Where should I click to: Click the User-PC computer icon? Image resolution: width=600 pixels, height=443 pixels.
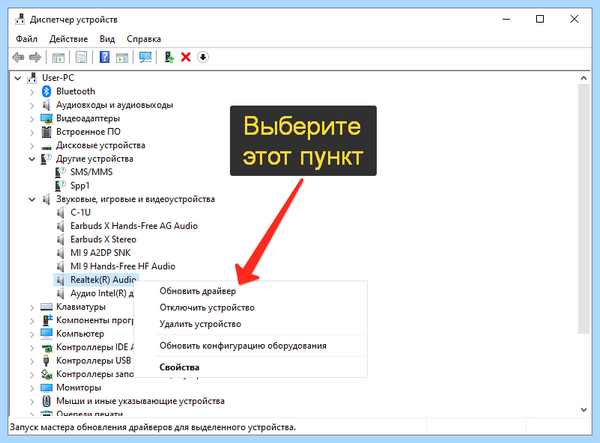click(32, 78)
